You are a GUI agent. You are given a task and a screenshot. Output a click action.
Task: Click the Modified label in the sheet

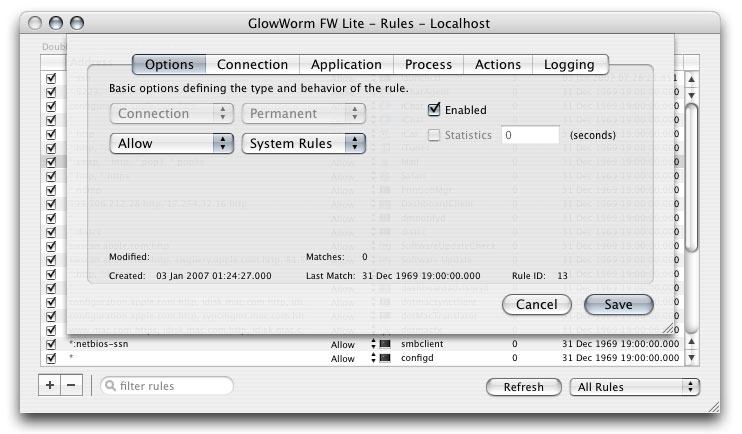click(129, 257)
